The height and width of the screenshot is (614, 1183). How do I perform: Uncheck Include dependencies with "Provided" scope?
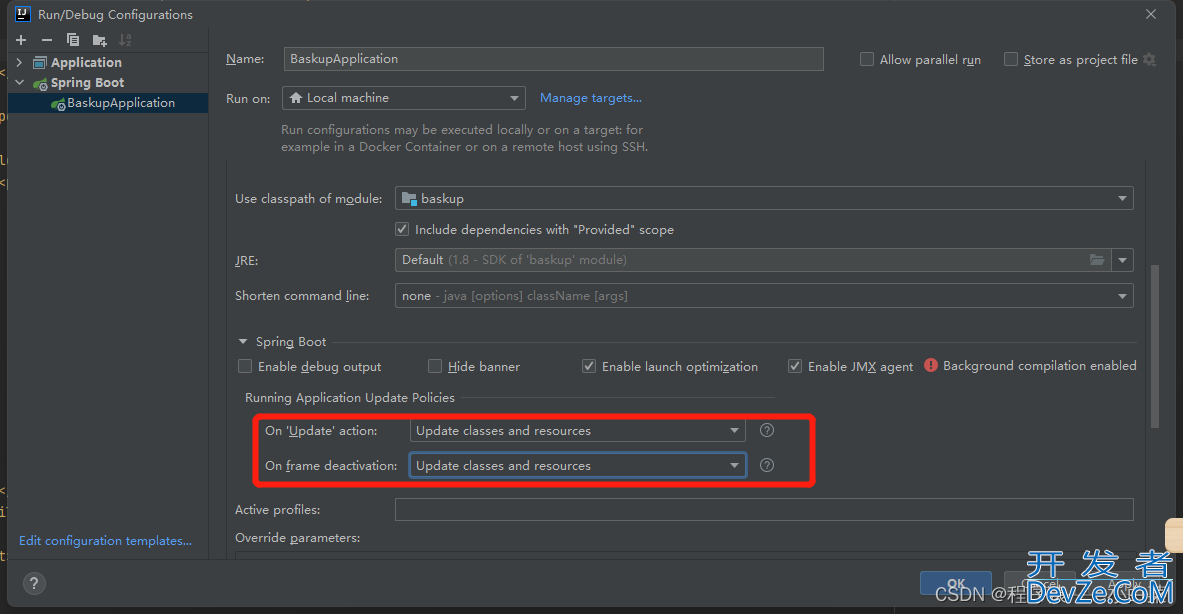402,229
